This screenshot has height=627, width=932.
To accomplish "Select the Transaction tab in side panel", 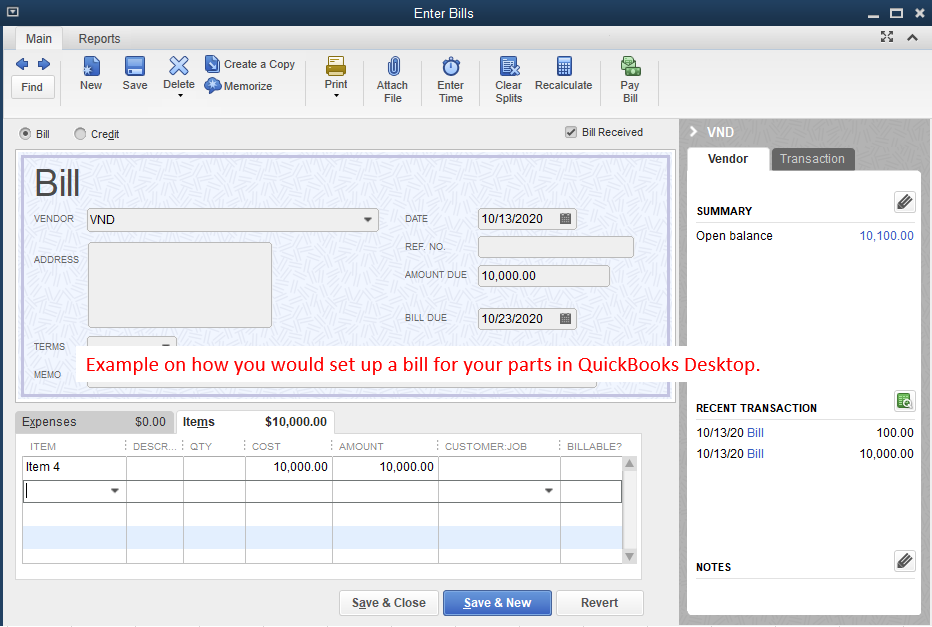I will tap(813, 159).
